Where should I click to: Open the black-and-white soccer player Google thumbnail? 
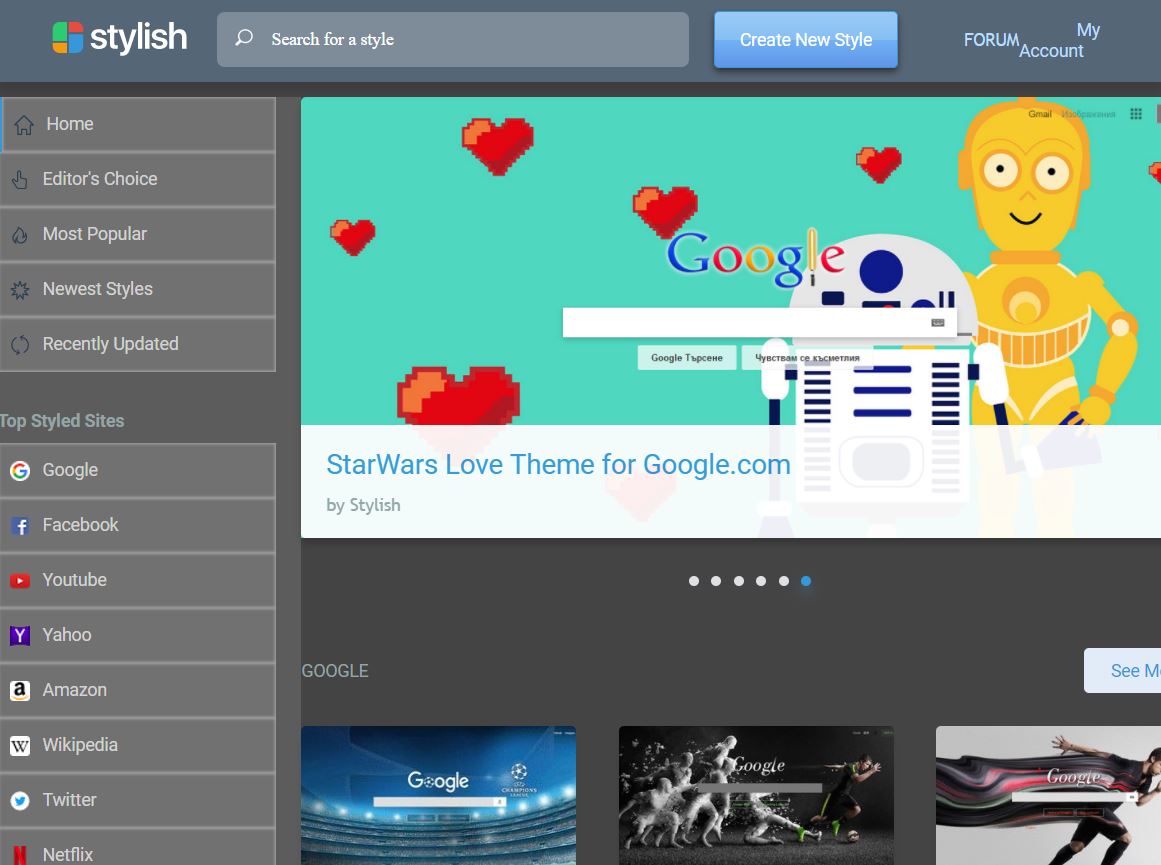pyautogui.click(x=756, y=795)
